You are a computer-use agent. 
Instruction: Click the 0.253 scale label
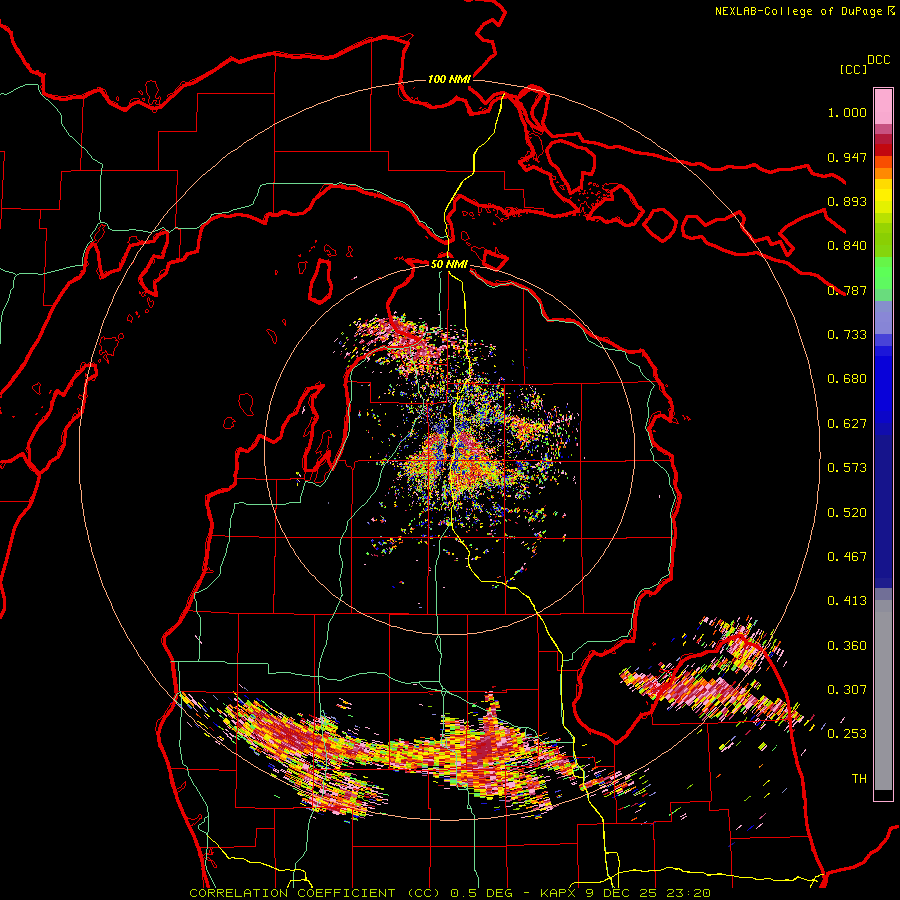847,734
